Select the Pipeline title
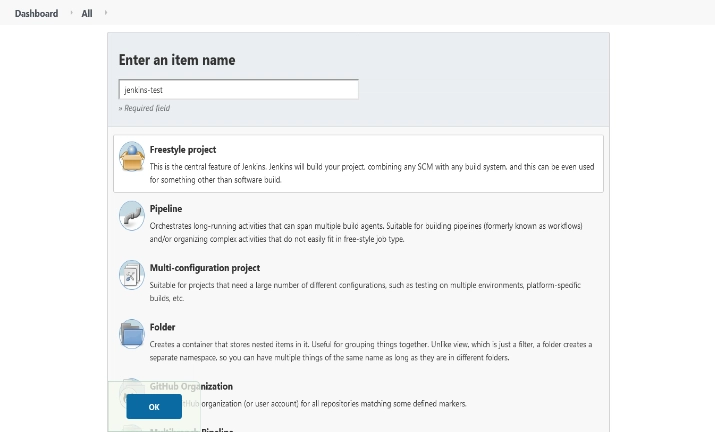715x432 pixels. coord(166,208)
